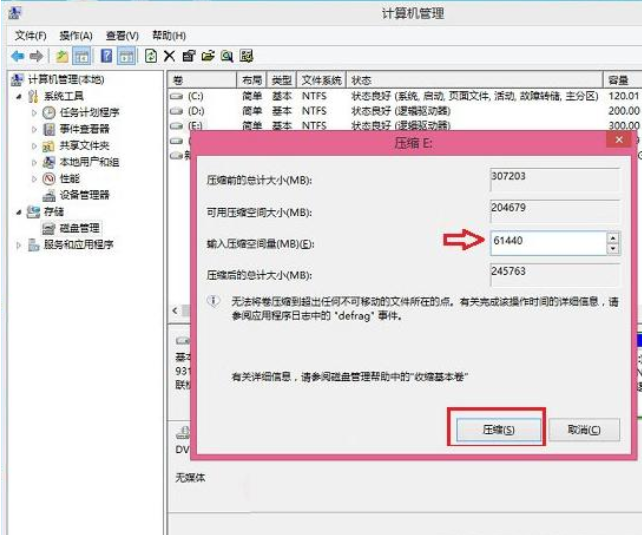Image resolution: width=642 pixels, height=535 pixels.
Task: Click the open folder toolbar icon
Action: pos(207,57)
